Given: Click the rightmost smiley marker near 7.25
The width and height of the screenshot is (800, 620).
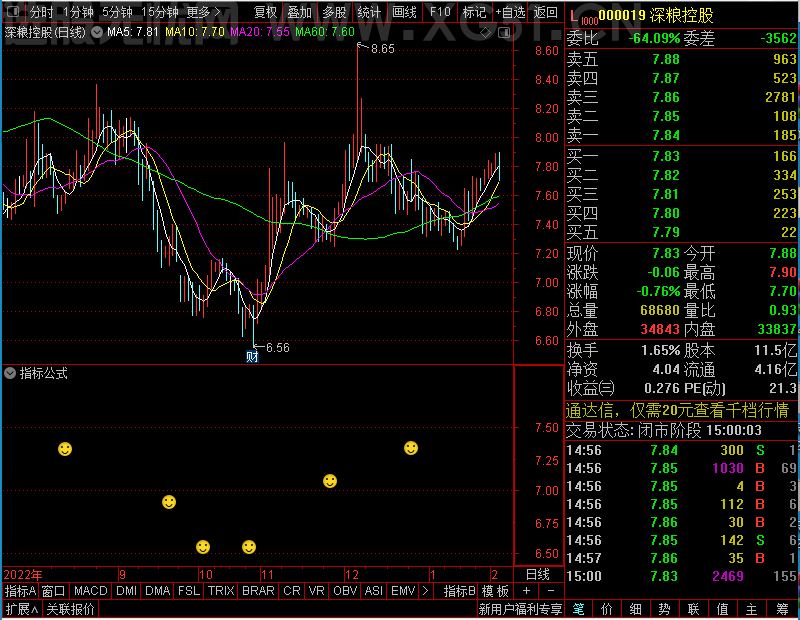Looking at the screenshot, I should 411,448.
